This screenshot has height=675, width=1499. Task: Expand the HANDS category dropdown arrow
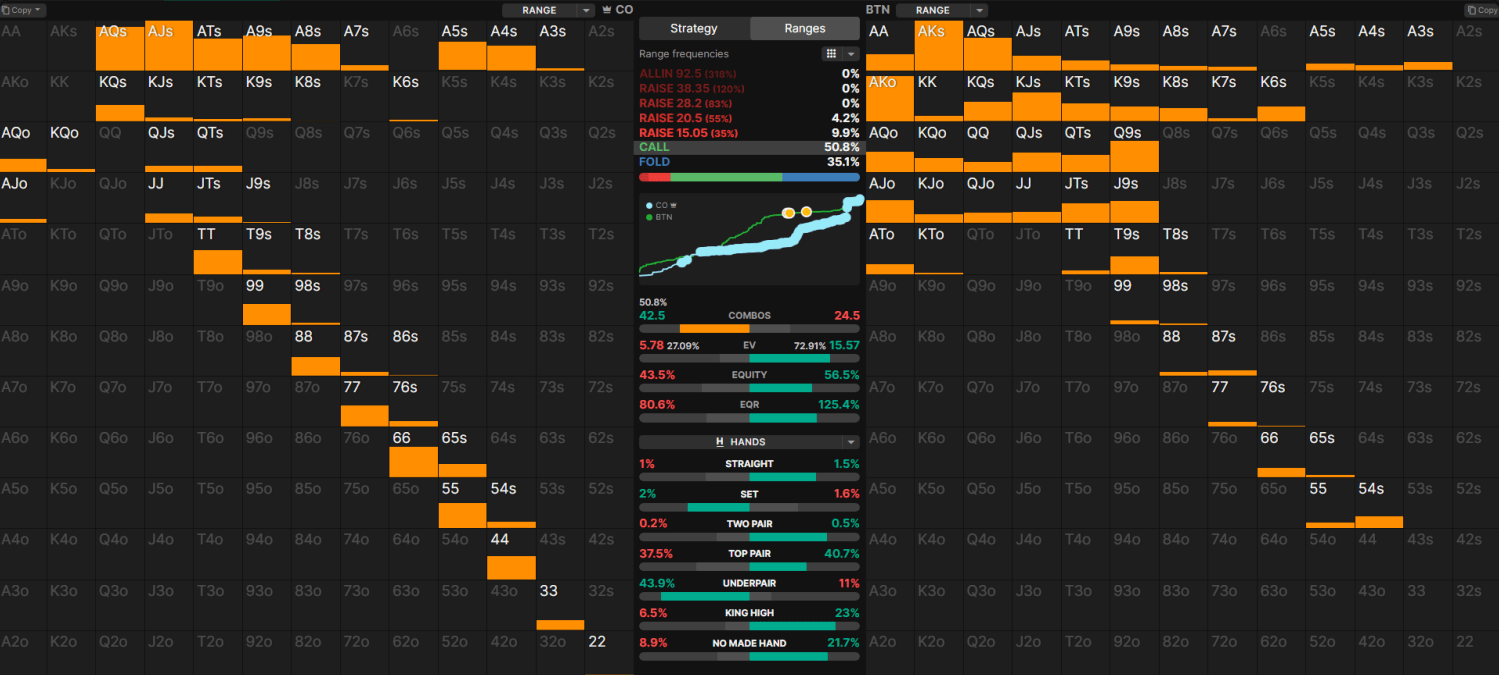850,442
